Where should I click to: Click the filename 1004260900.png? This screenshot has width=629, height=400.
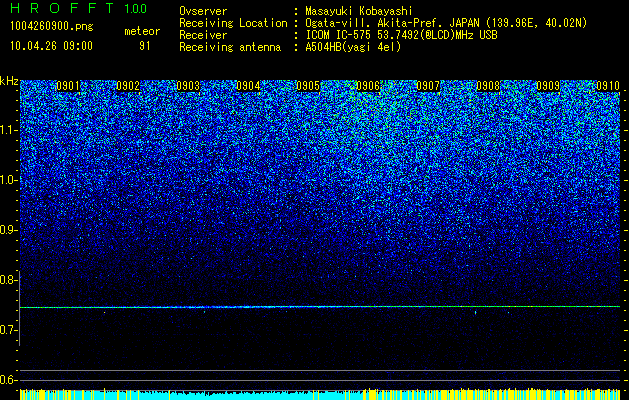pyautogui.click(x=52, y=27)
